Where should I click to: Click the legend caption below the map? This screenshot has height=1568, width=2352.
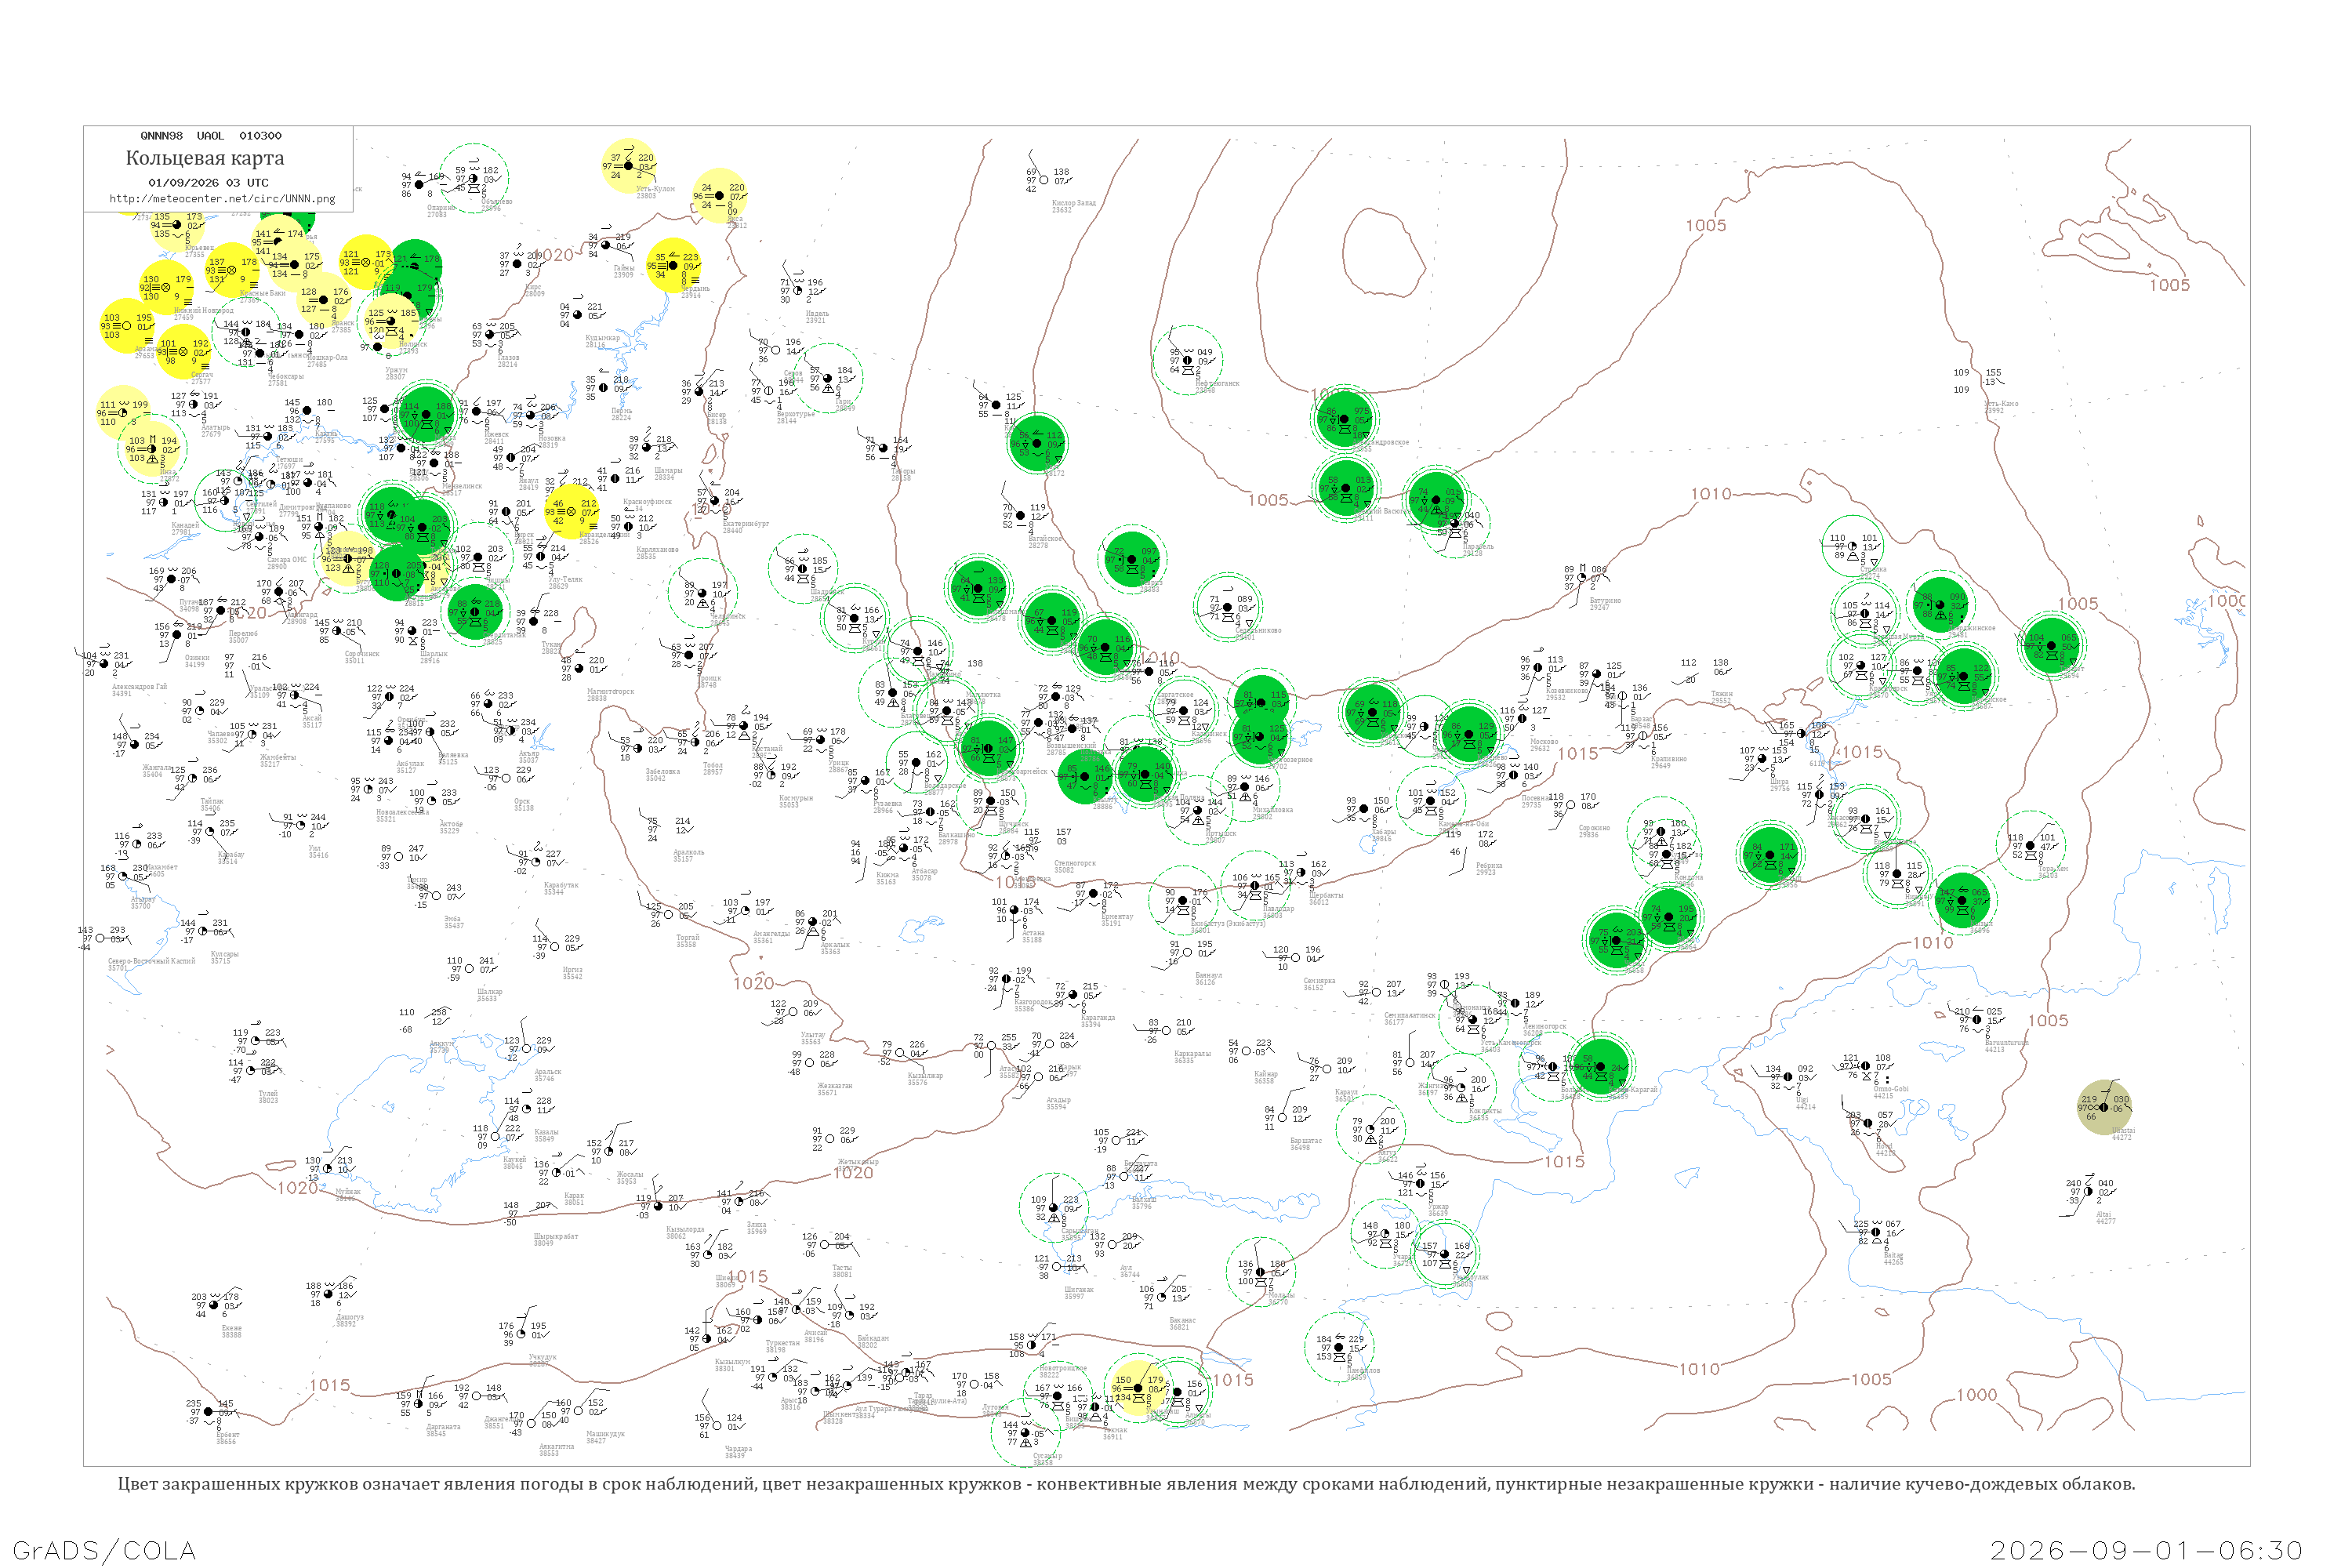click(x=1126, y=1484)
